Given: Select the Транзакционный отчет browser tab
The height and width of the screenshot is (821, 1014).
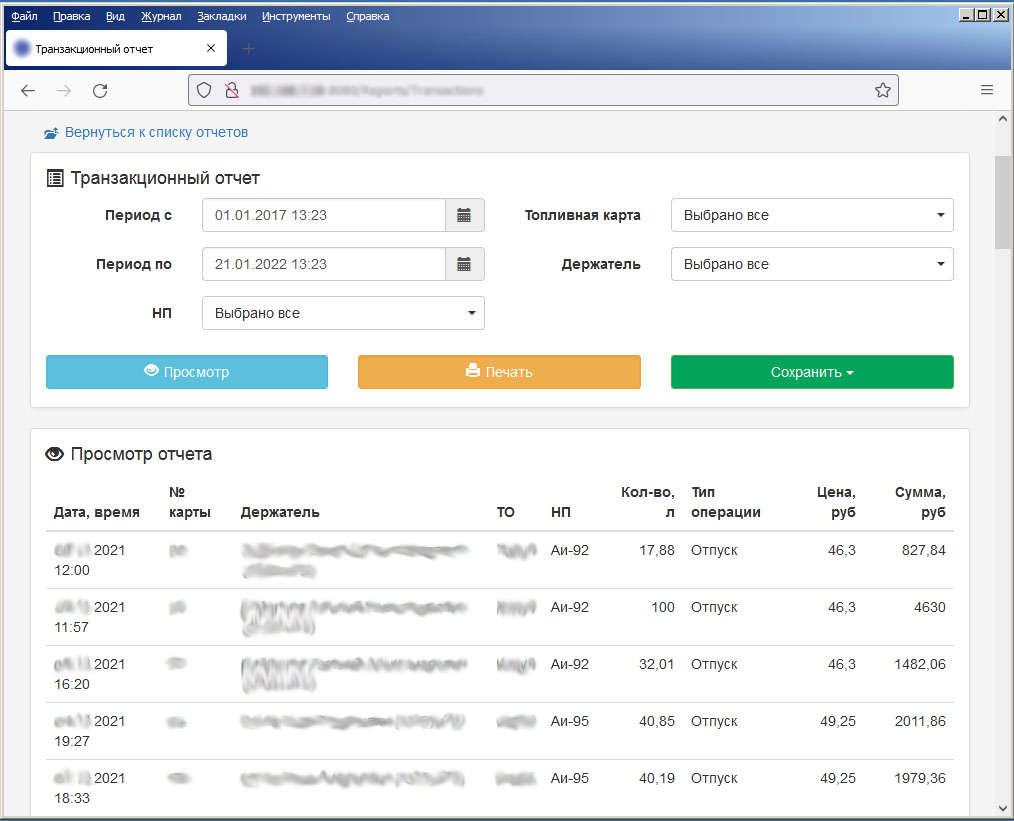Looking at the screenshot, I should (x=116, y=48).
